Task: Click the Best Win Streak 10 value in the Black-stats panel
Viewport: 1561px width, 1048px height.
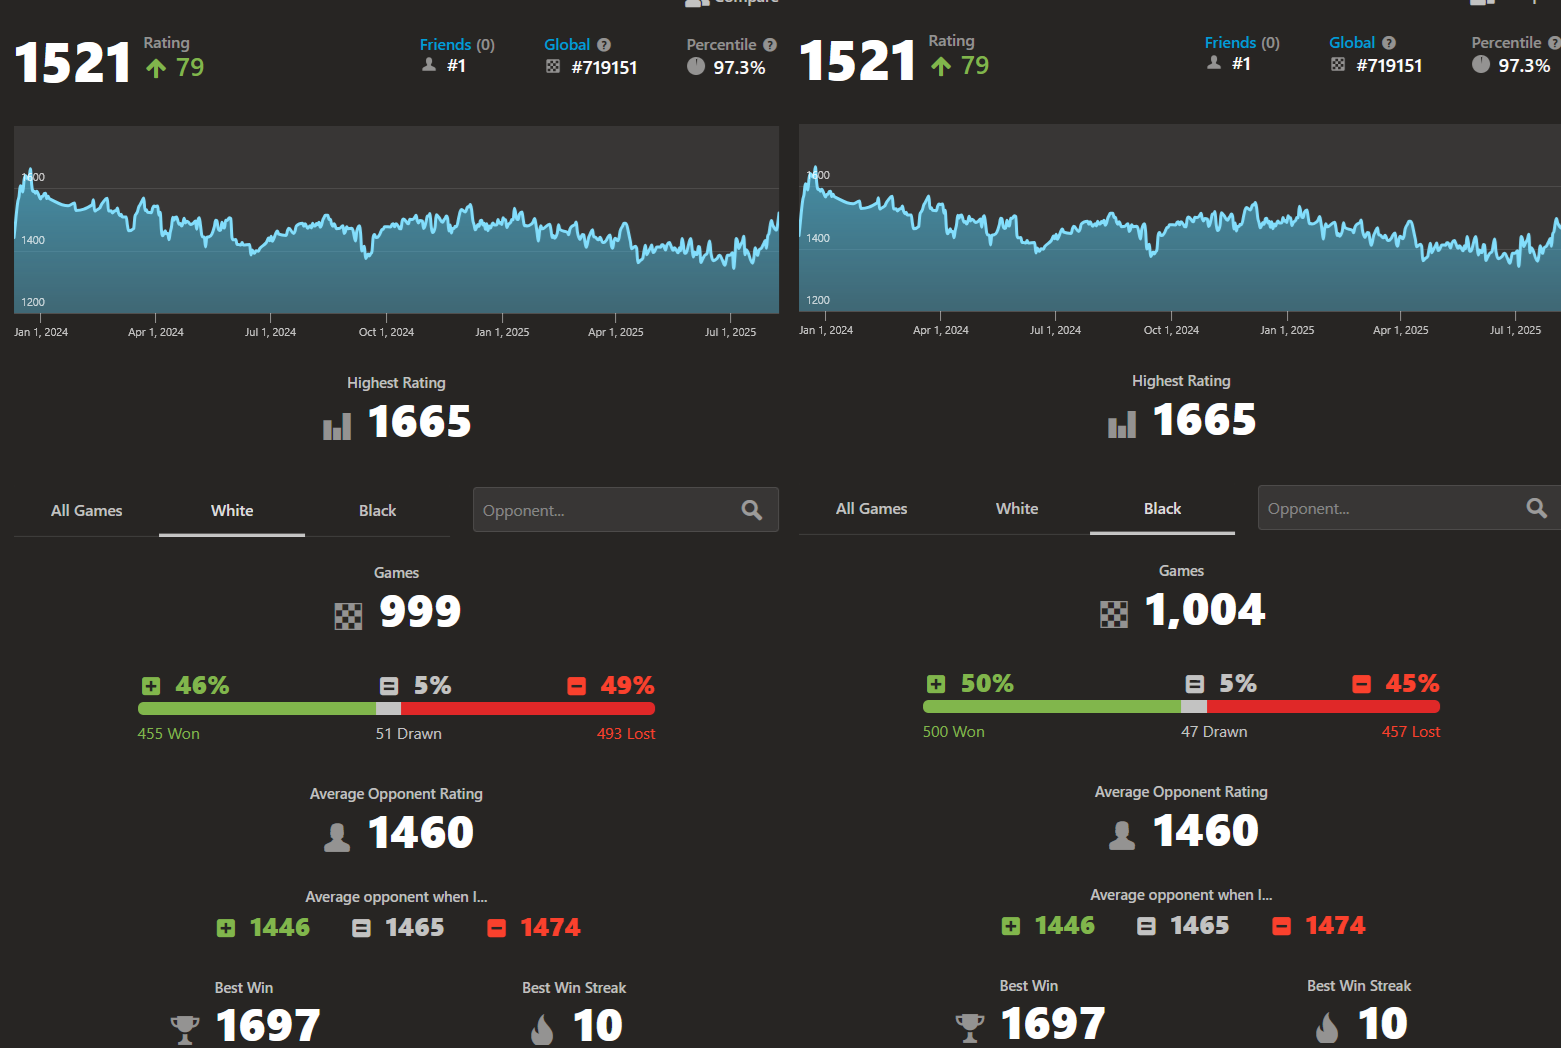Action: click(x=1383, y=1024)
